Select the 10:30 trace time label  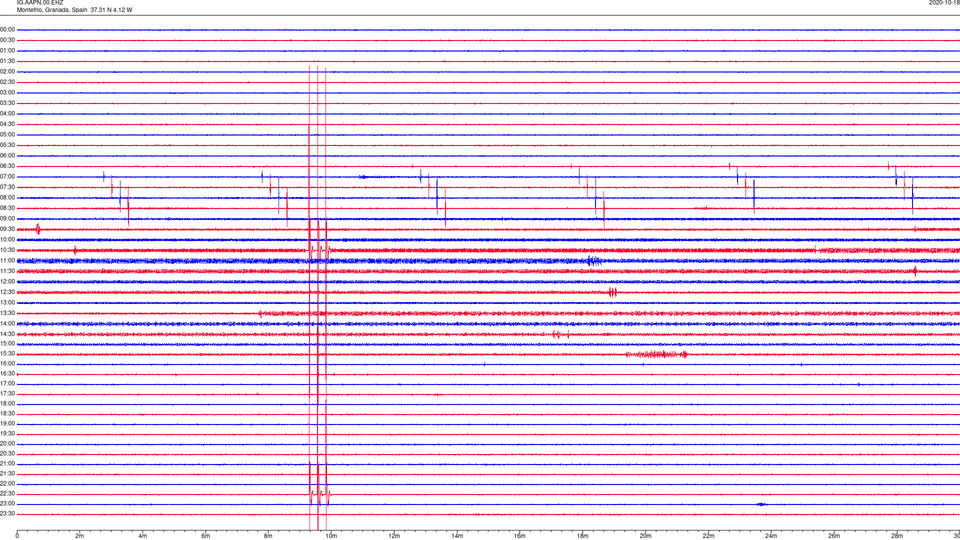tap(7, 250)
